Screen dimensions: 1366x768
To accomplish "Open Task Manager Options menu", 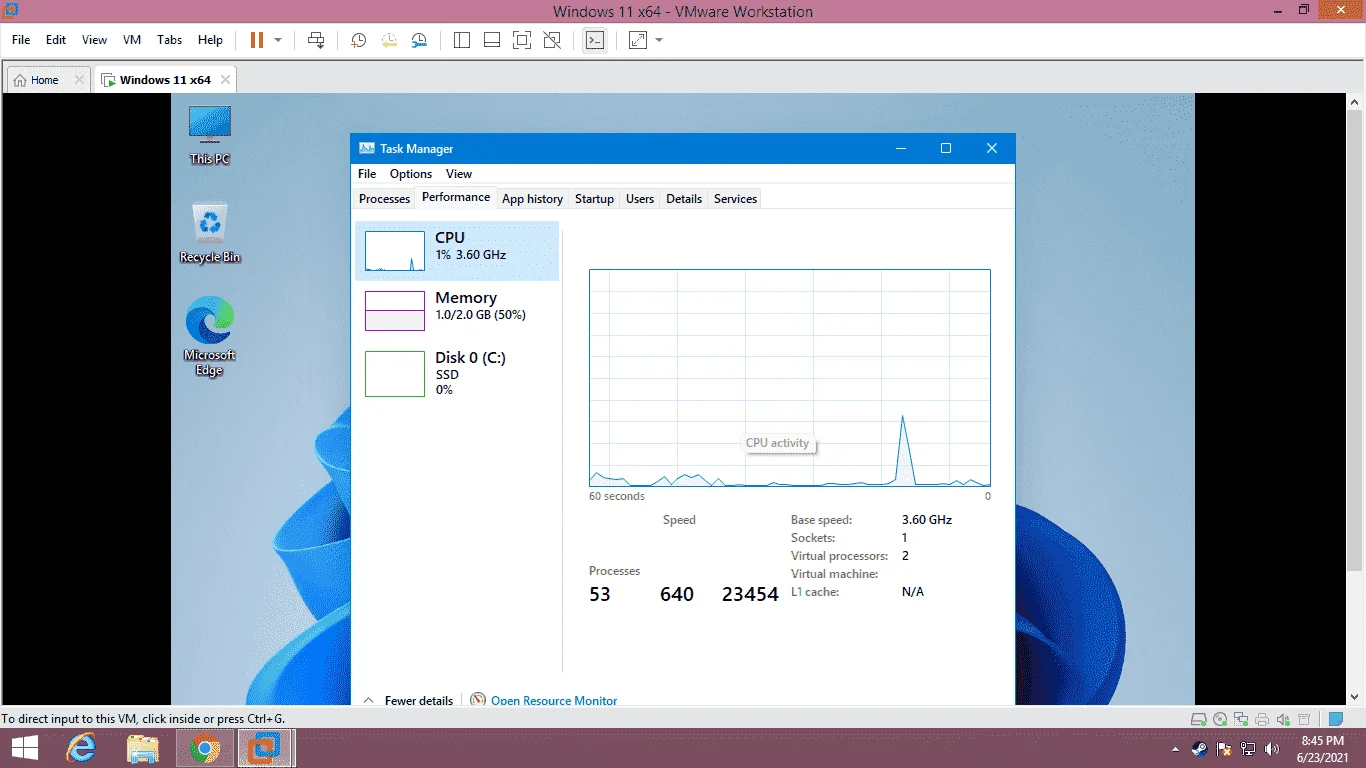I will click(x=411, y=174).
